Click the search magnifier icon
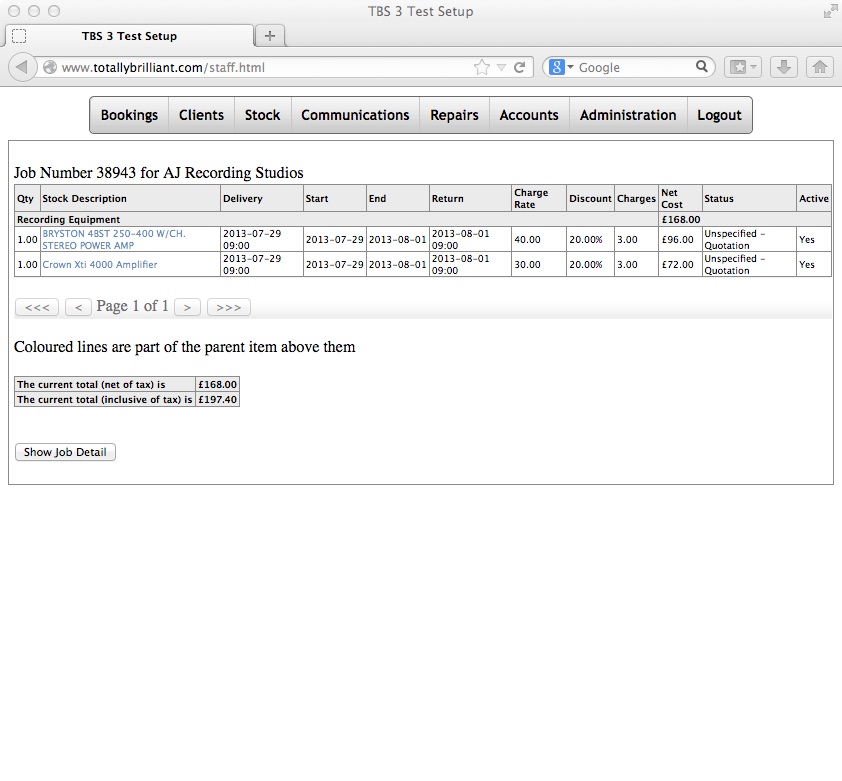The width and height of the screenshot is (842, 781). (x=701, y=67)
